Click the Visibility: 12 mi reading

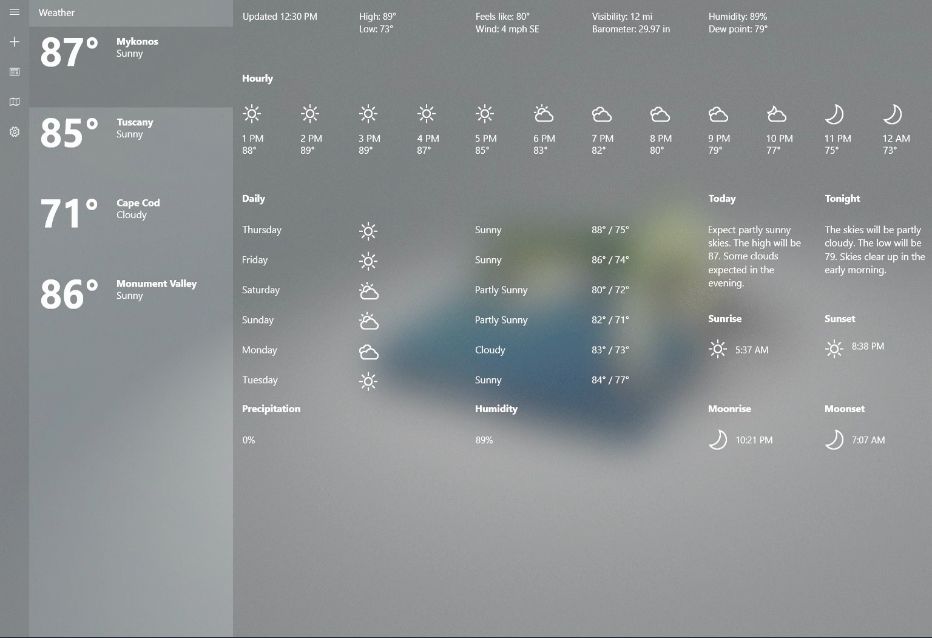click(622, 17)
